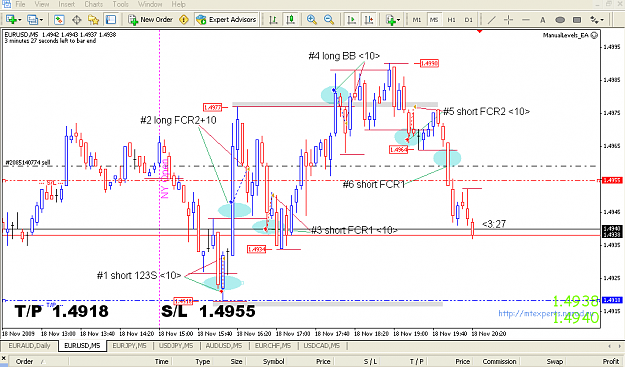
Task: Sort trades by the Swap column header
Action: tap(554, 361)
